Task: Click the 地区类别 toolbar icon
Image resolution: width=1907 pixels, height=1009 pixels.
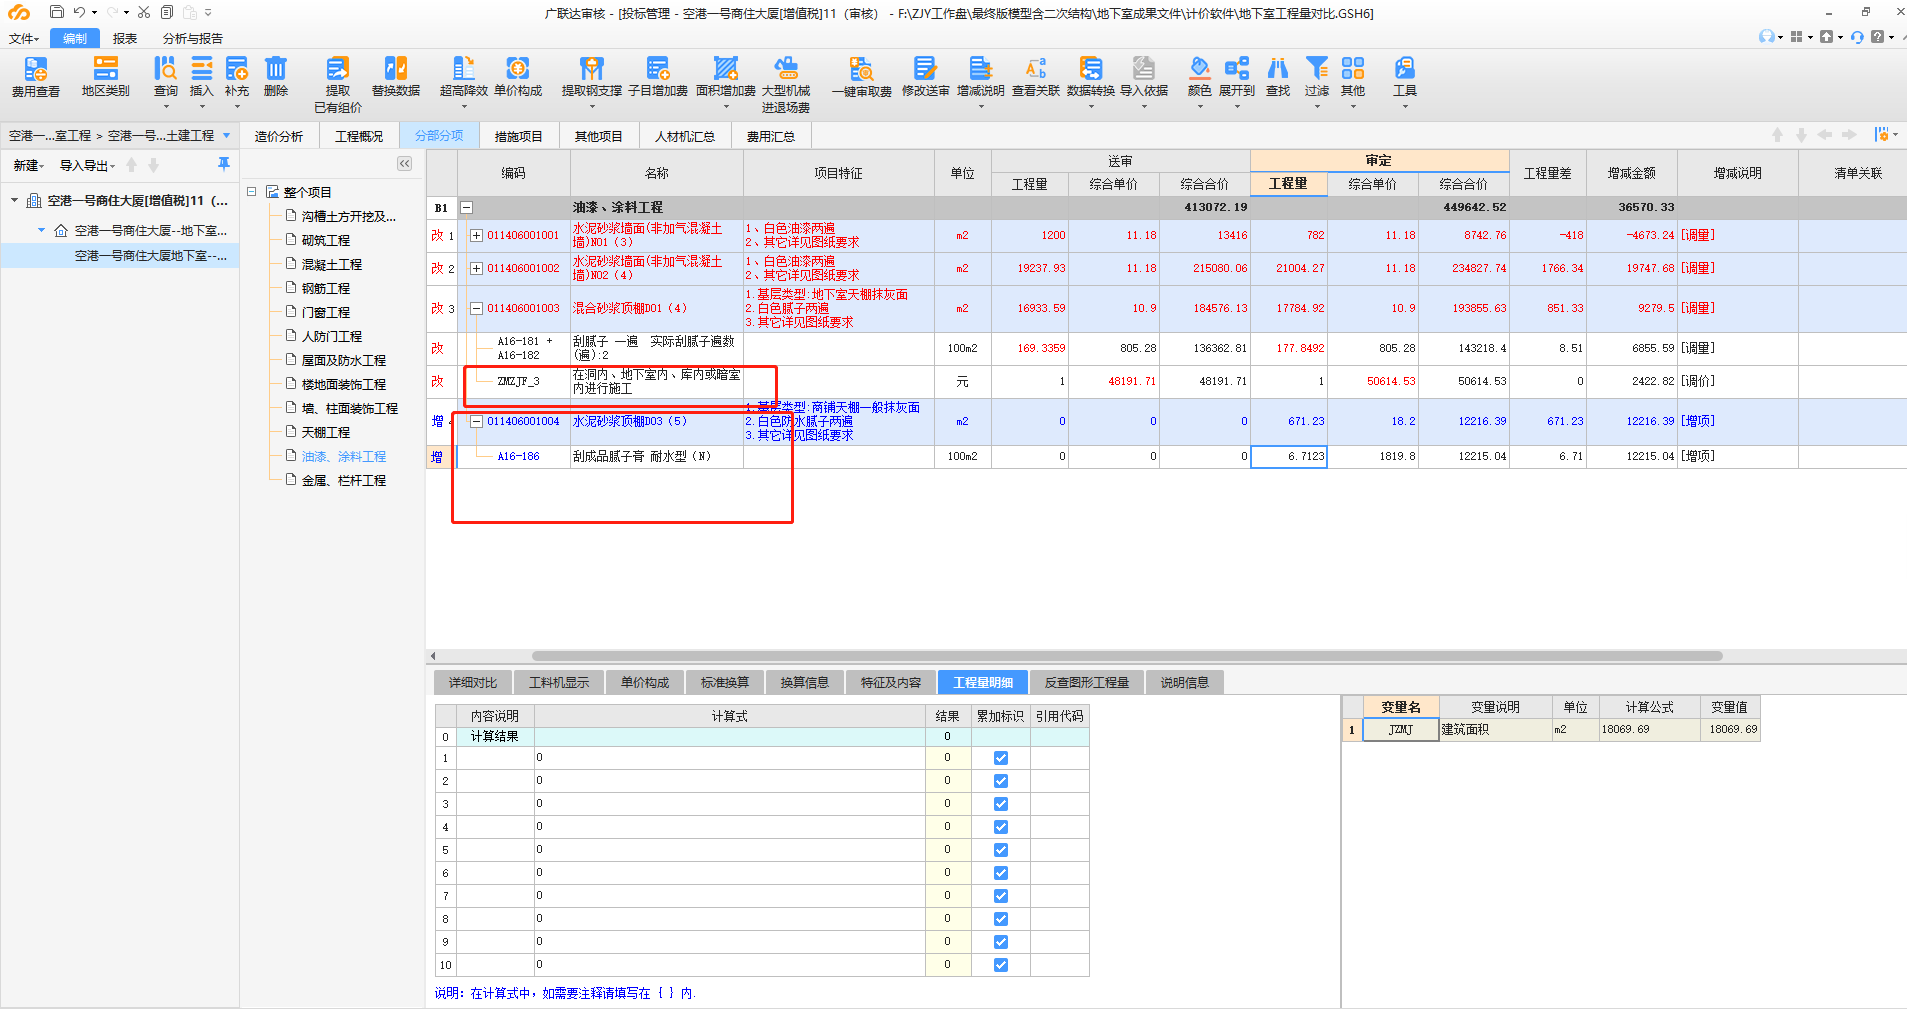Action: [105, 77]
